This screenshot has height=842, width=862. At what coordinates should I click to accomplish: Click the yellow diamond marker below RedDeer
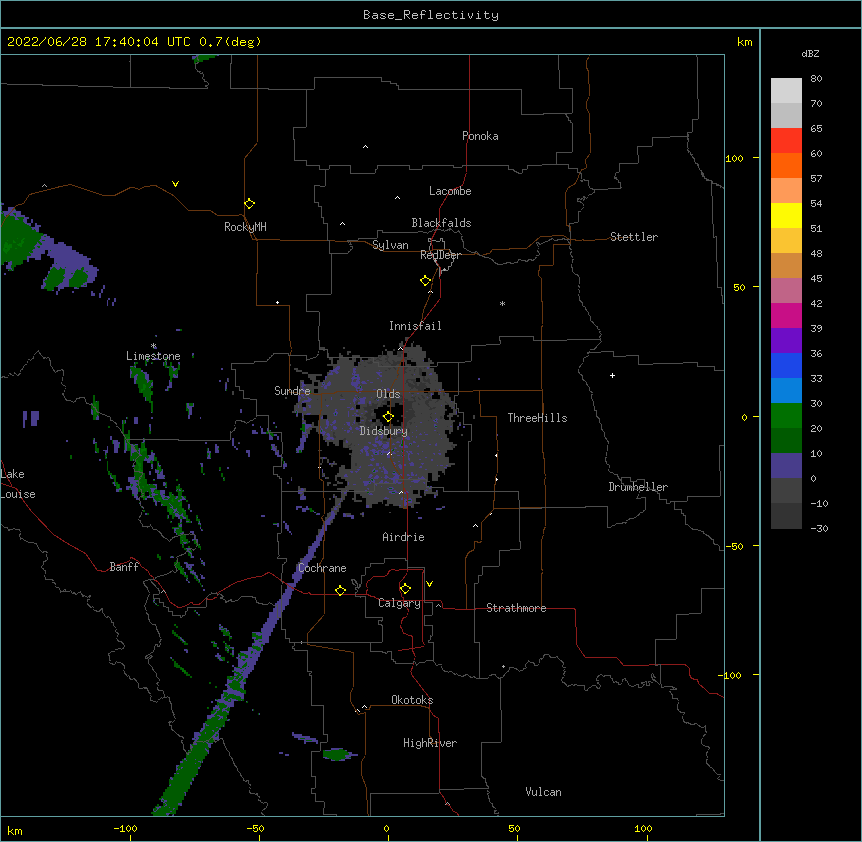point(425,281)
